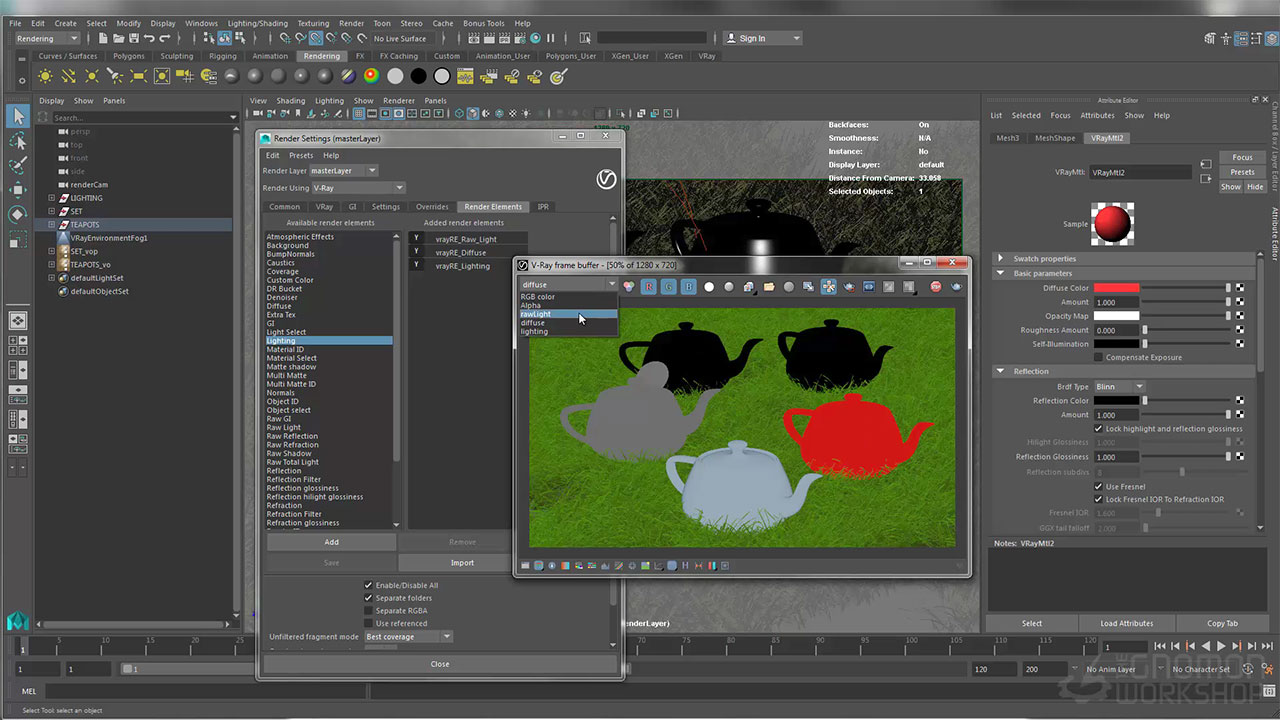The height and width of the screenshot is (720, 1280).
Task: Open Render Layer masterLayer dropdown
Action: [344, 171]
